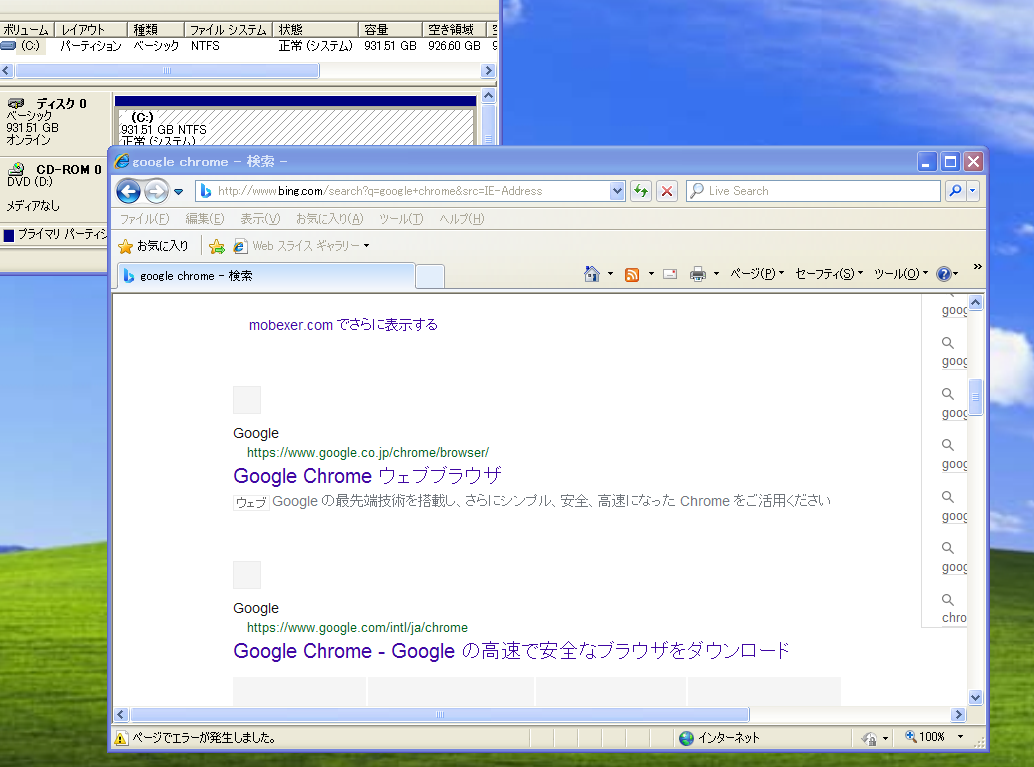
Task: Click IE horizontal scrollbar left arrow
Action: point(121,714)
